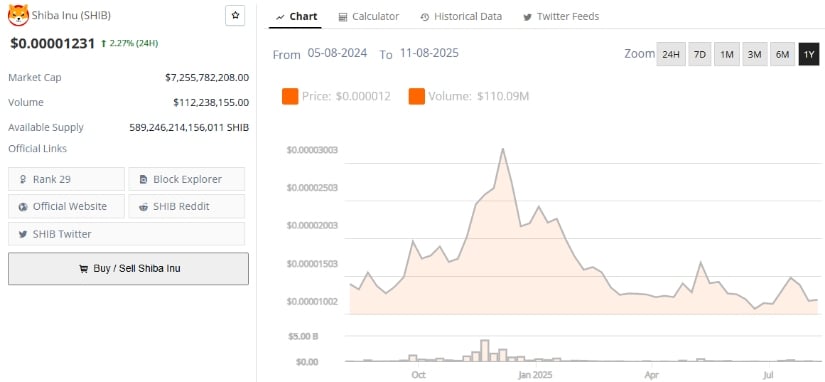The height and width of the screenshot is (382, 825).
Task: Click the Block Explorer document icon
Action: tap(143, 179)
